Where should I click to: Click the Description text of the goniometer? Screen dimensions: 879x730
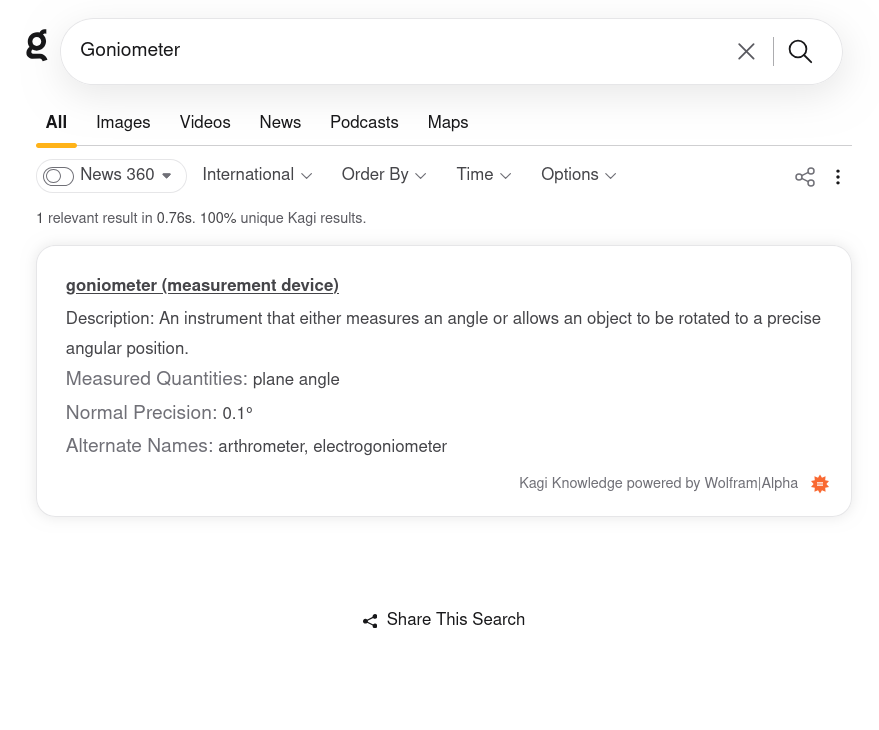(443, 333)
